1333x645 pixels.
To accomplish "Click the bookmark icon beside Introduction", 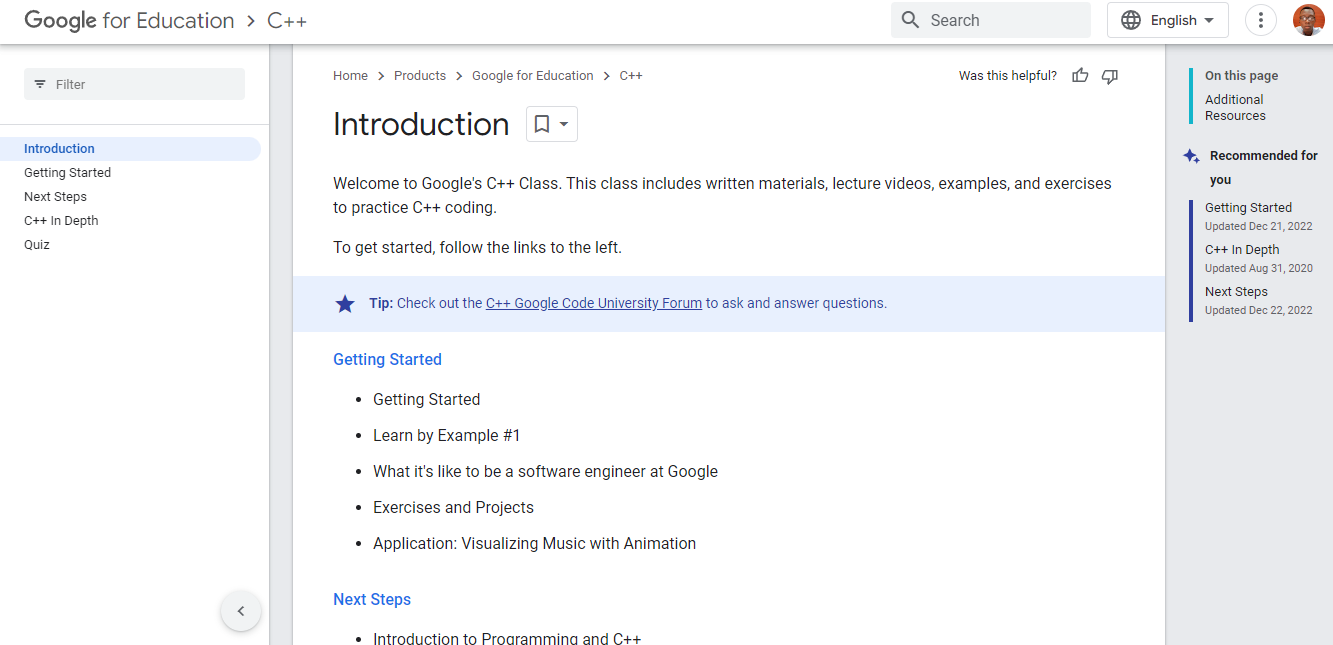I will pos(542,124).
